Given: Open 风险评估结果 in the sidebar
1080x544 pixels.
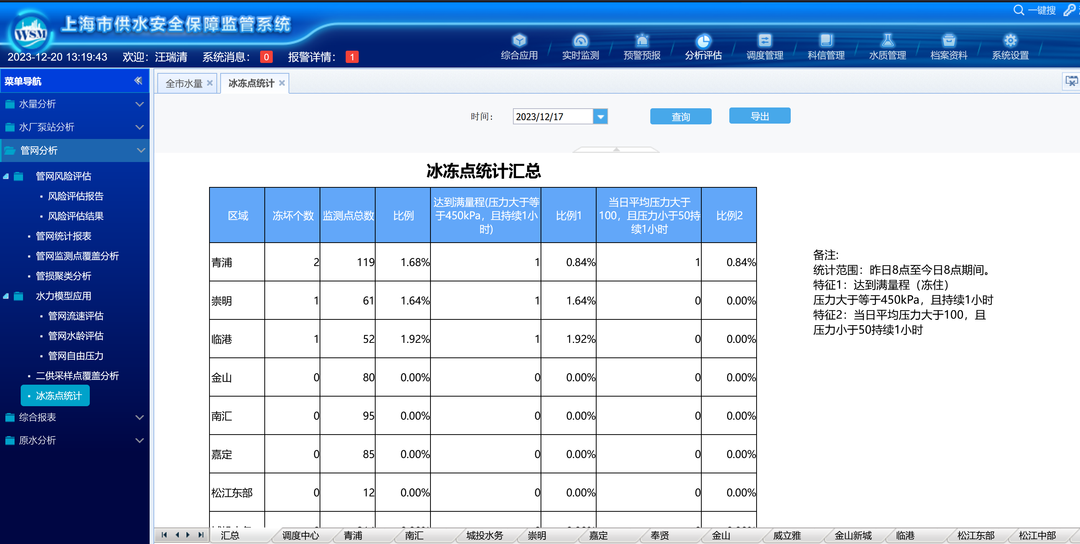Looking at the screenshot, I should (x=76, y=216).
